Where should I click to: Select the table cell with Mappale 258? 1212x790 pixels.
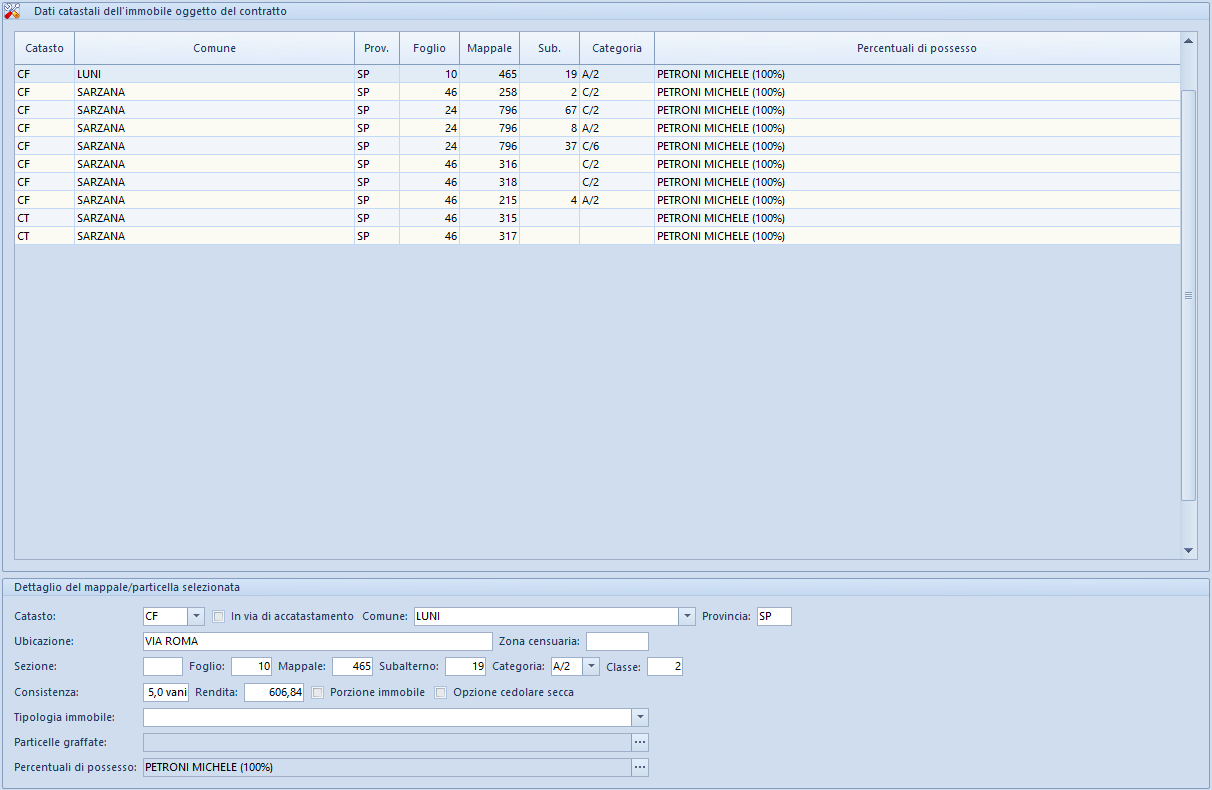click(490, 92)
